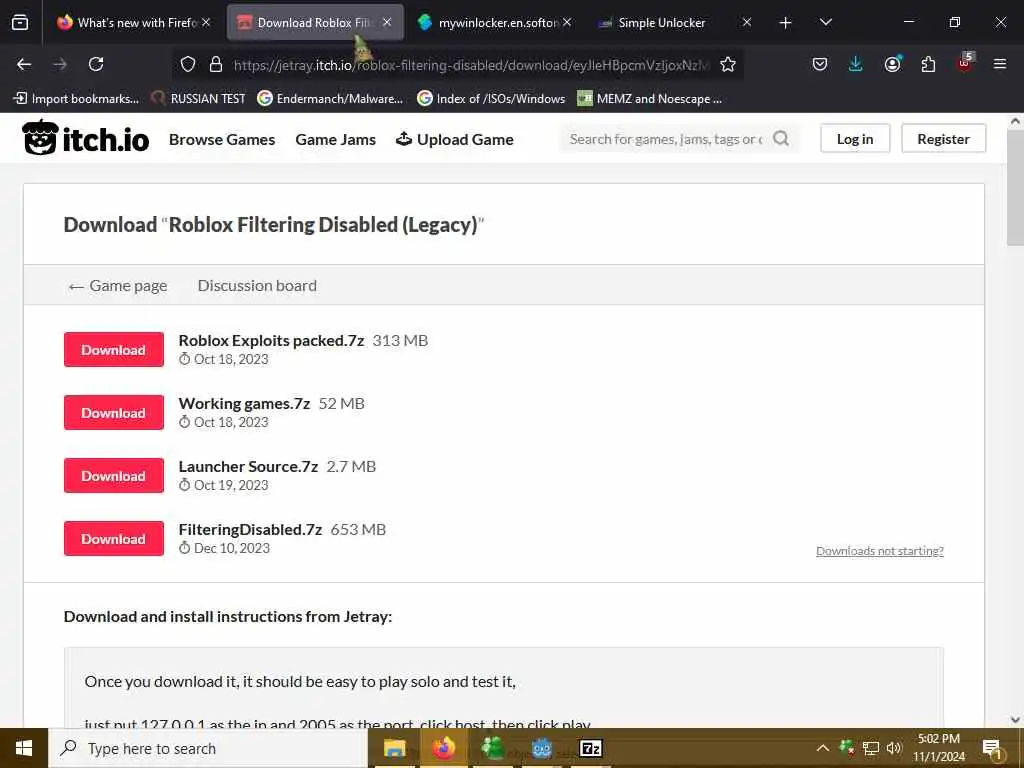Click the Register button

(x=943, y=138)
